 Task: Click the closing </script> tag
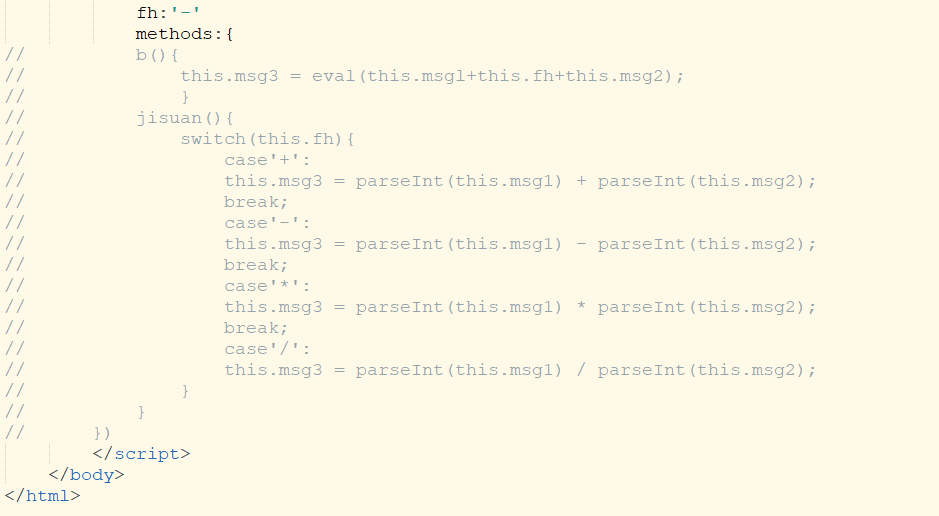[141, 453]
